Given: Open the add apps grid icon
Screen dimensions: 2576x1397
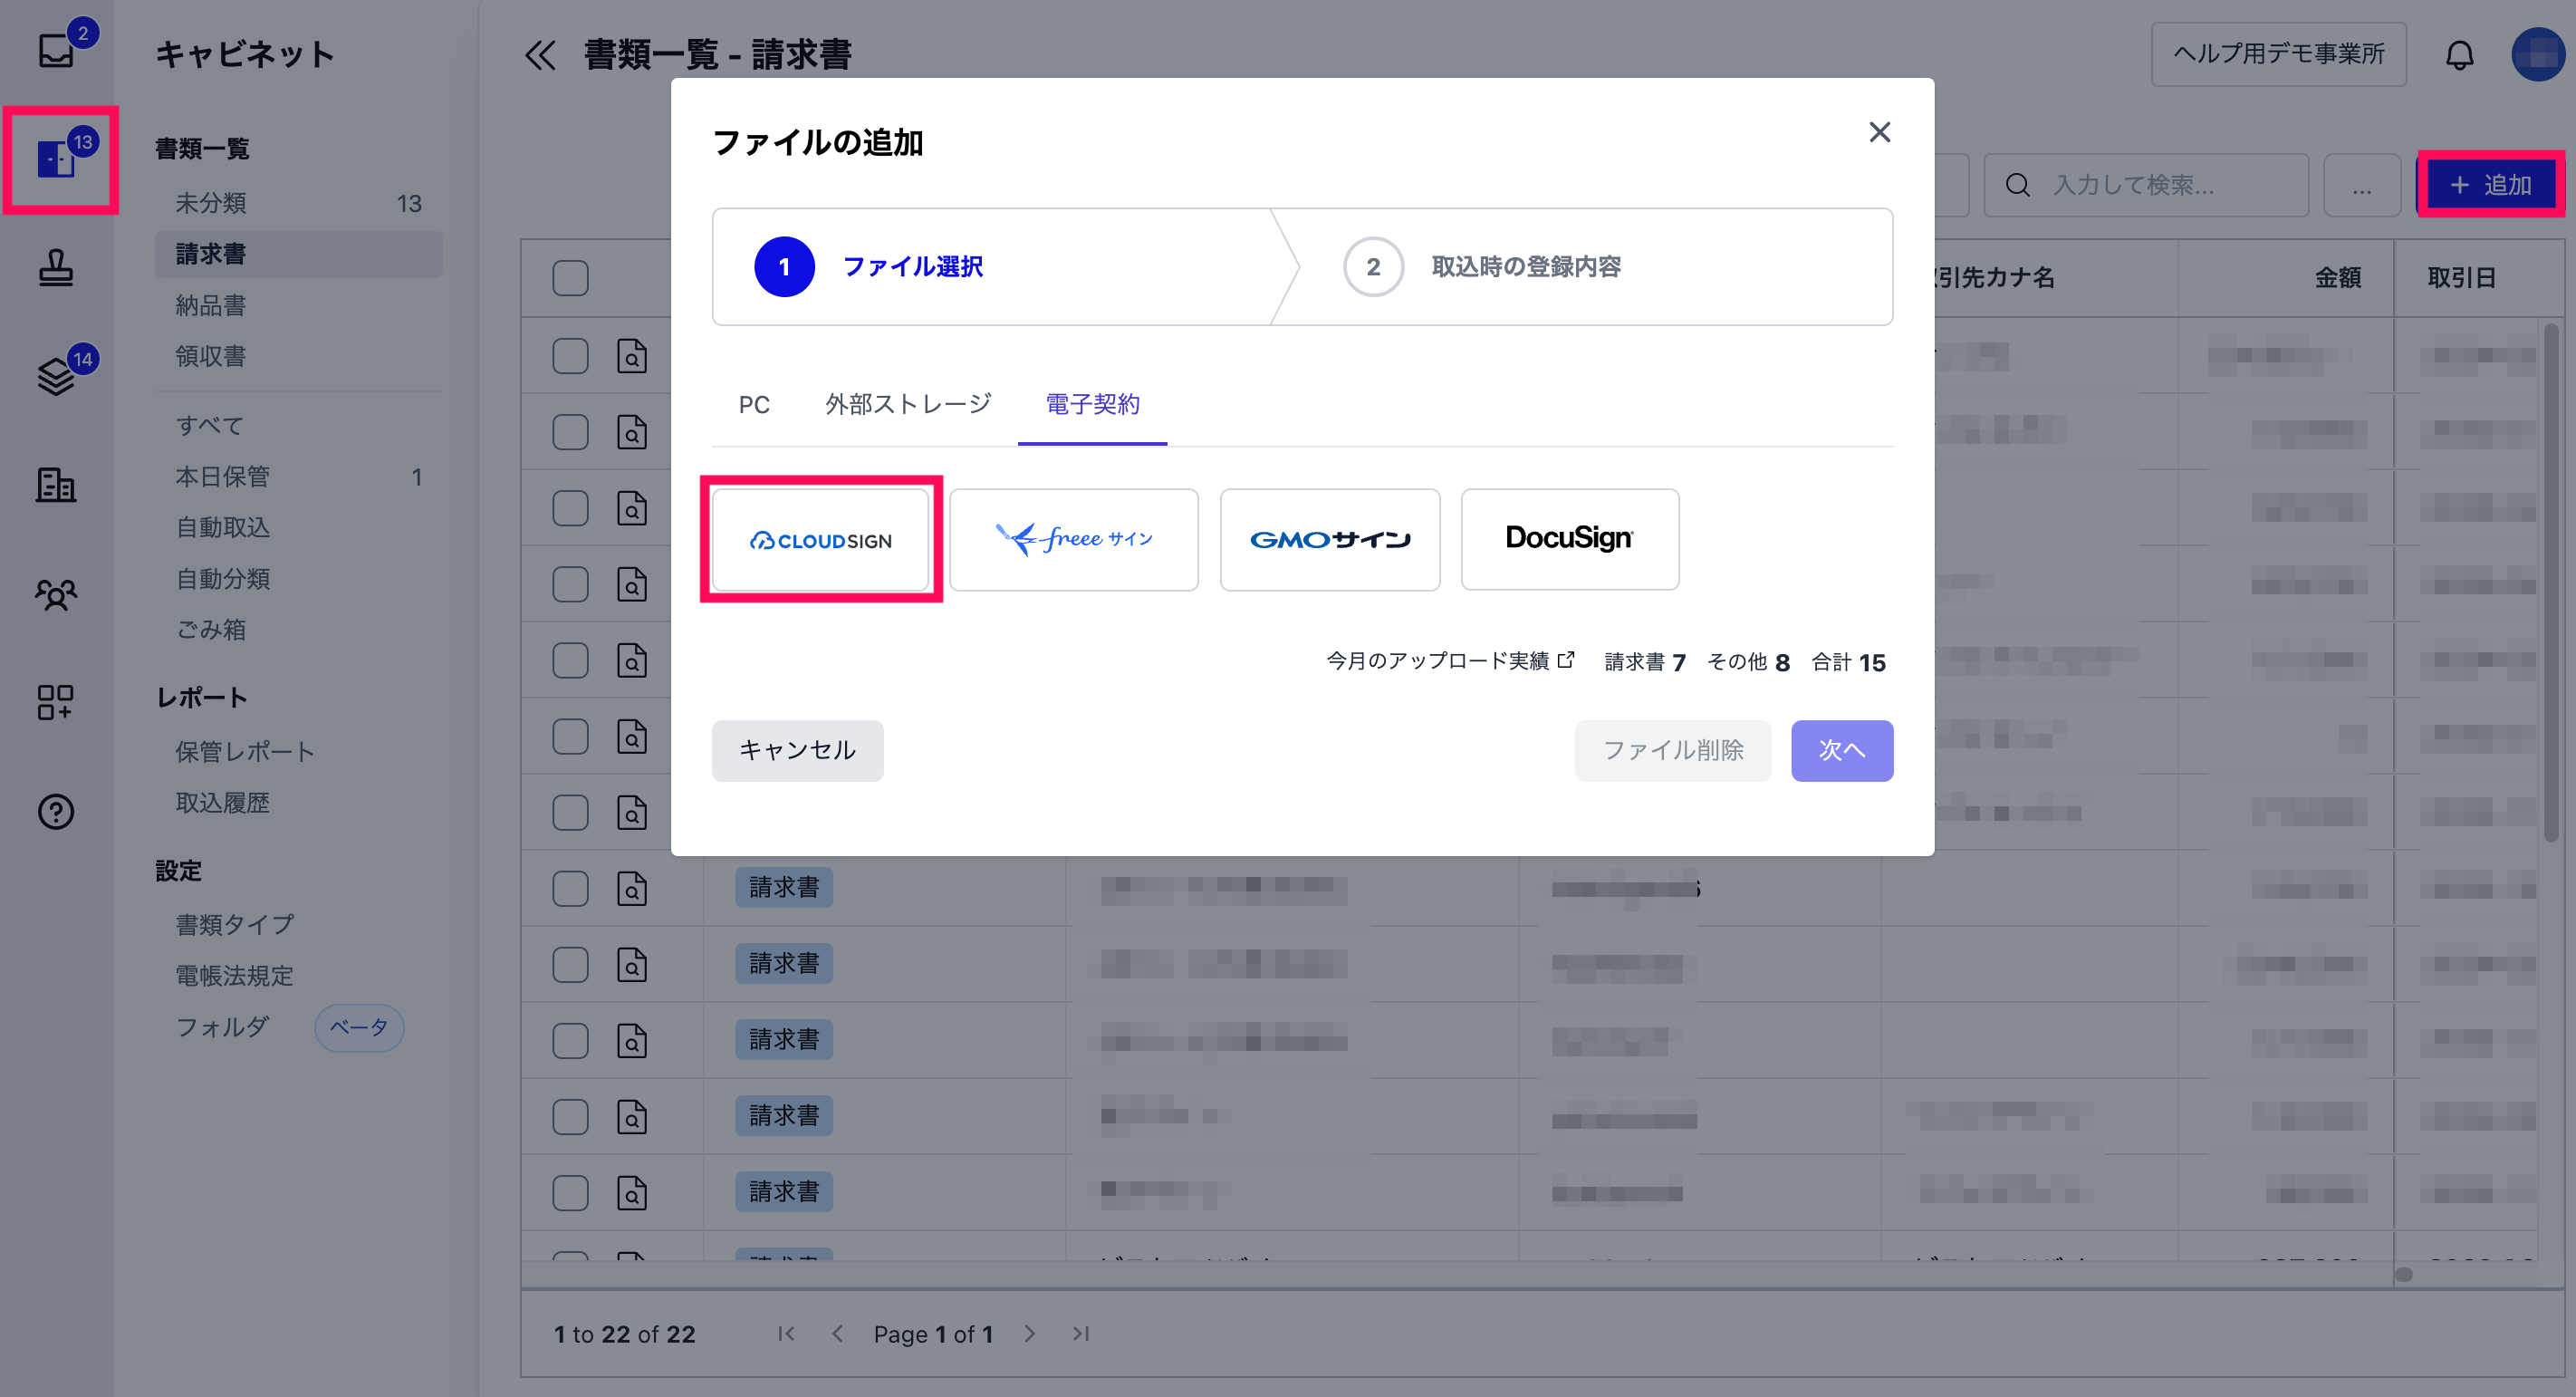Looking at the screenshot, I should (56, 702).
